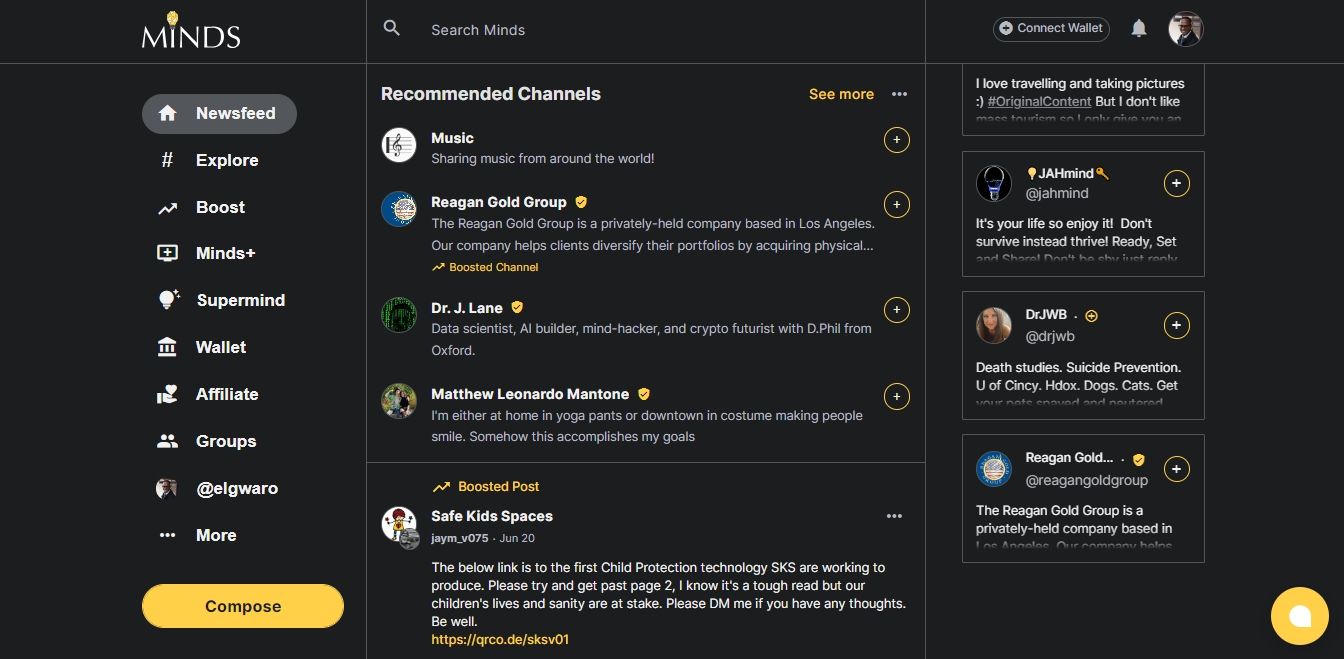Open the chat bubble widget
1344x659 pixels.
pos(1299,615)
